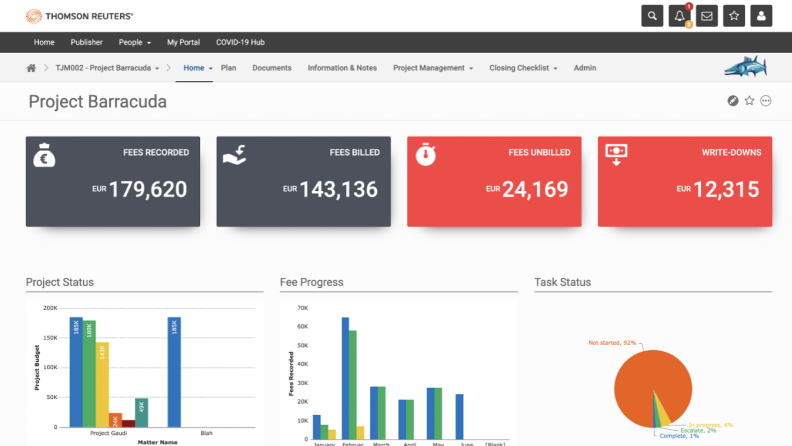The height and width of the screenshot is (446, 792).
Task: Click the search magnifier icon
Action: 652,16
